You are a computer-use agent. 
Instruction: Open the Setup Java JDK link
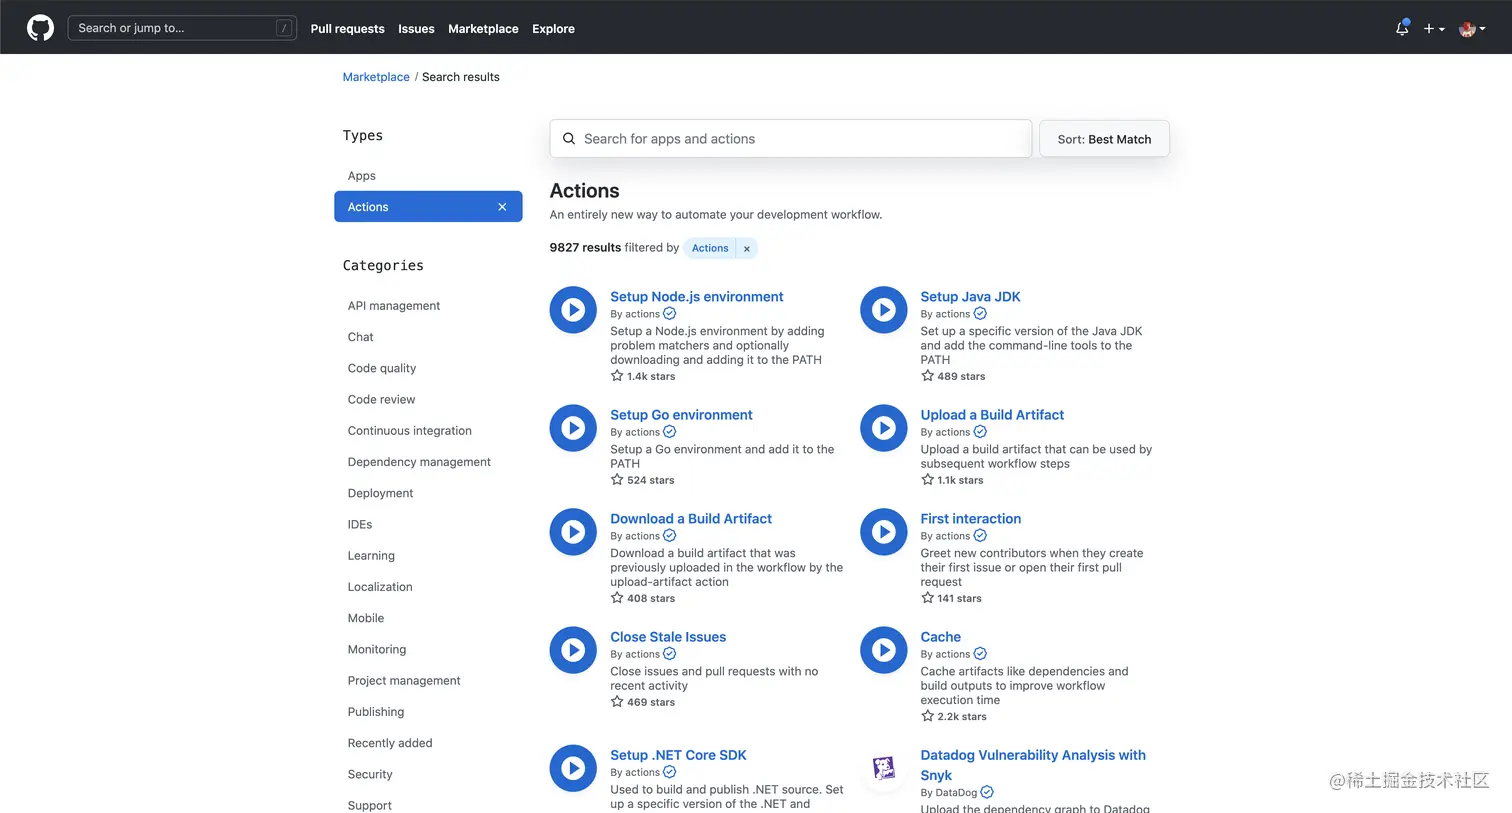(970, 297)
